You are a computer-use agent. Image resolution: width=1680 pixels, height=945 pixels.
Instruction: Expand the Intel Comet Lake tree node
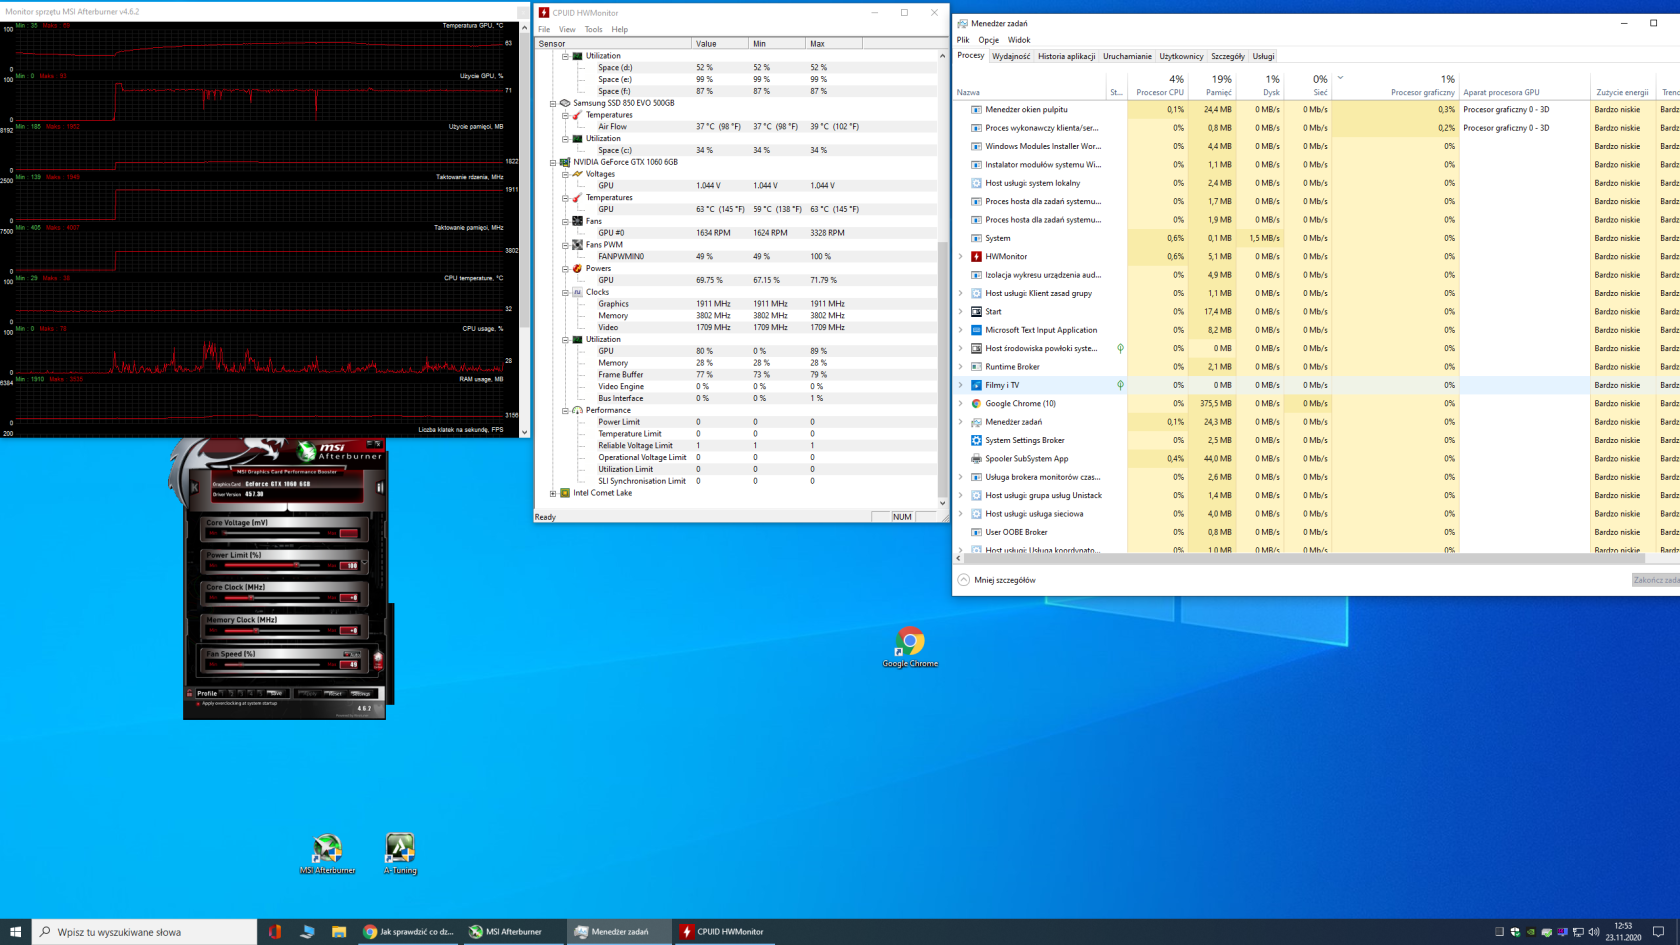point(553,493)
